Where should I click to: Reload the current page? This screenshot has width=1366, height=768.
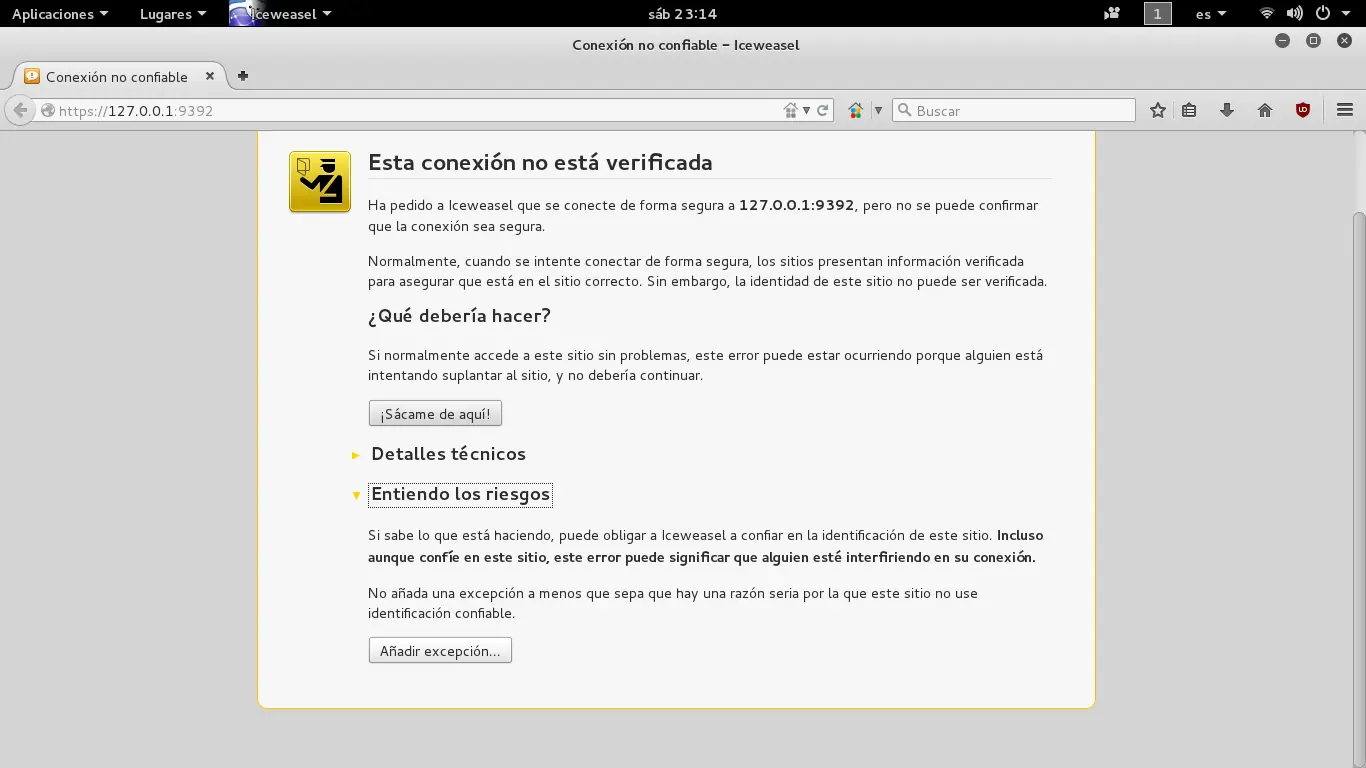point(823,111)
